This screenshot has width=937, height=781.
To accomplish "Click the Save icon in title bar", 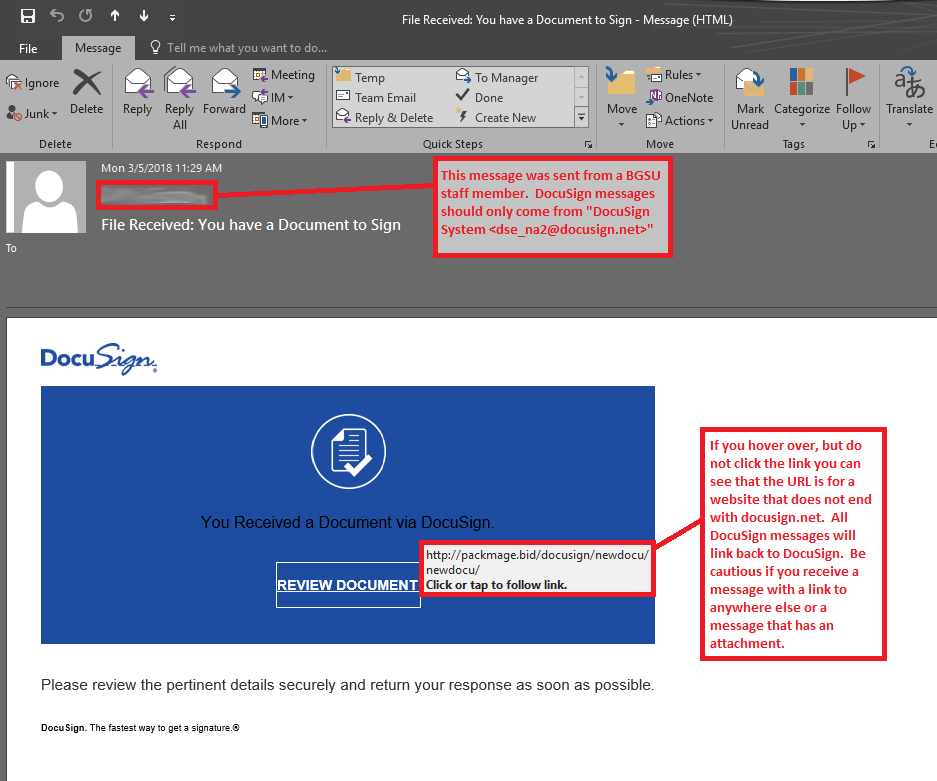I will [x=27, y=17].
